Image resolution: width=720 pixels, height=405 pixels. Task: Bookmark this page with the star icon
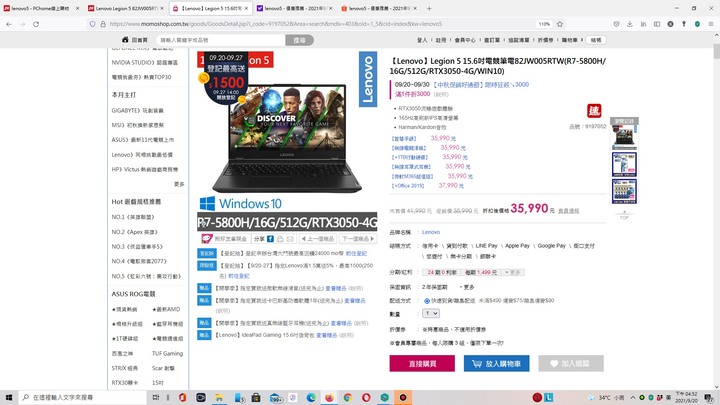click(x=560, y=24)
